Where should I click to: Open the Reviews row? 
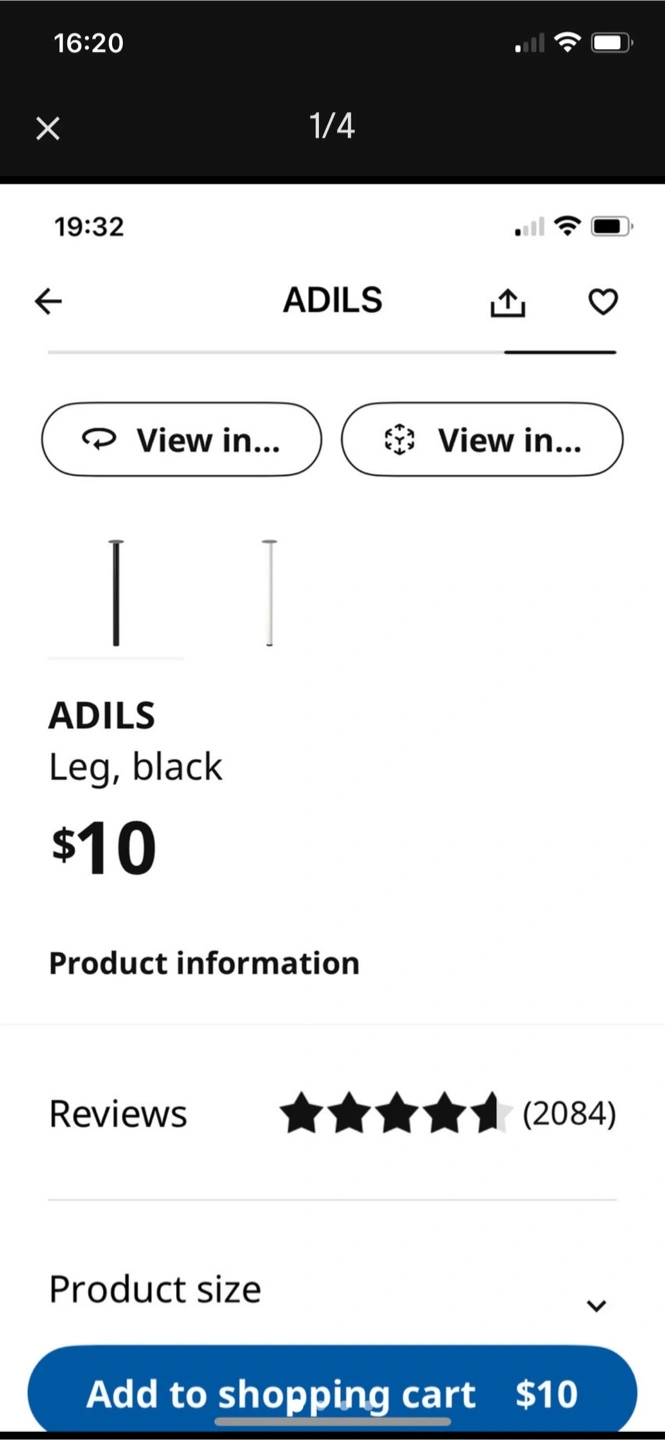point(332,1113)
